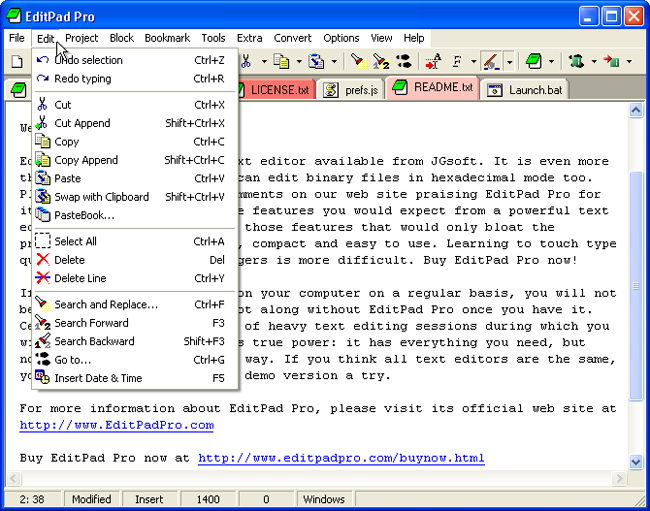Open the www.EditPadPro.com link
The width and height of the screenshot is (650, 511).
click(116, 425)
